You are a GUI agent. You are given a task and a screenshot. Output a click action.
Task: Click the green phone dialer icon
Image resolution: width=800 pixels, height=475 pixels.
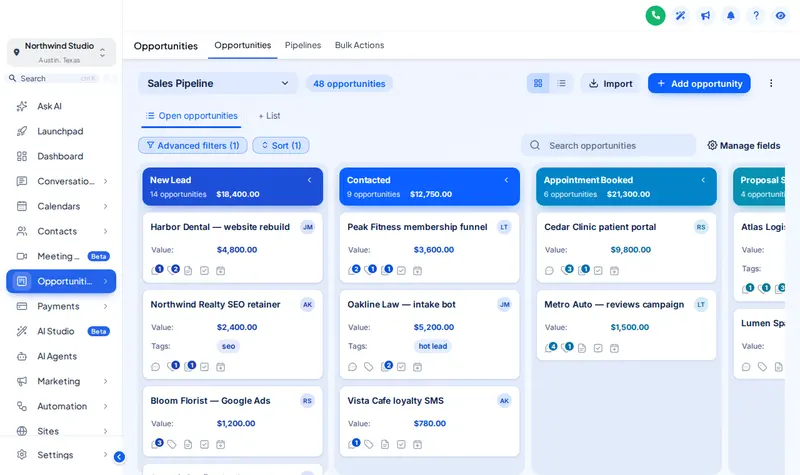coord(655,15)
